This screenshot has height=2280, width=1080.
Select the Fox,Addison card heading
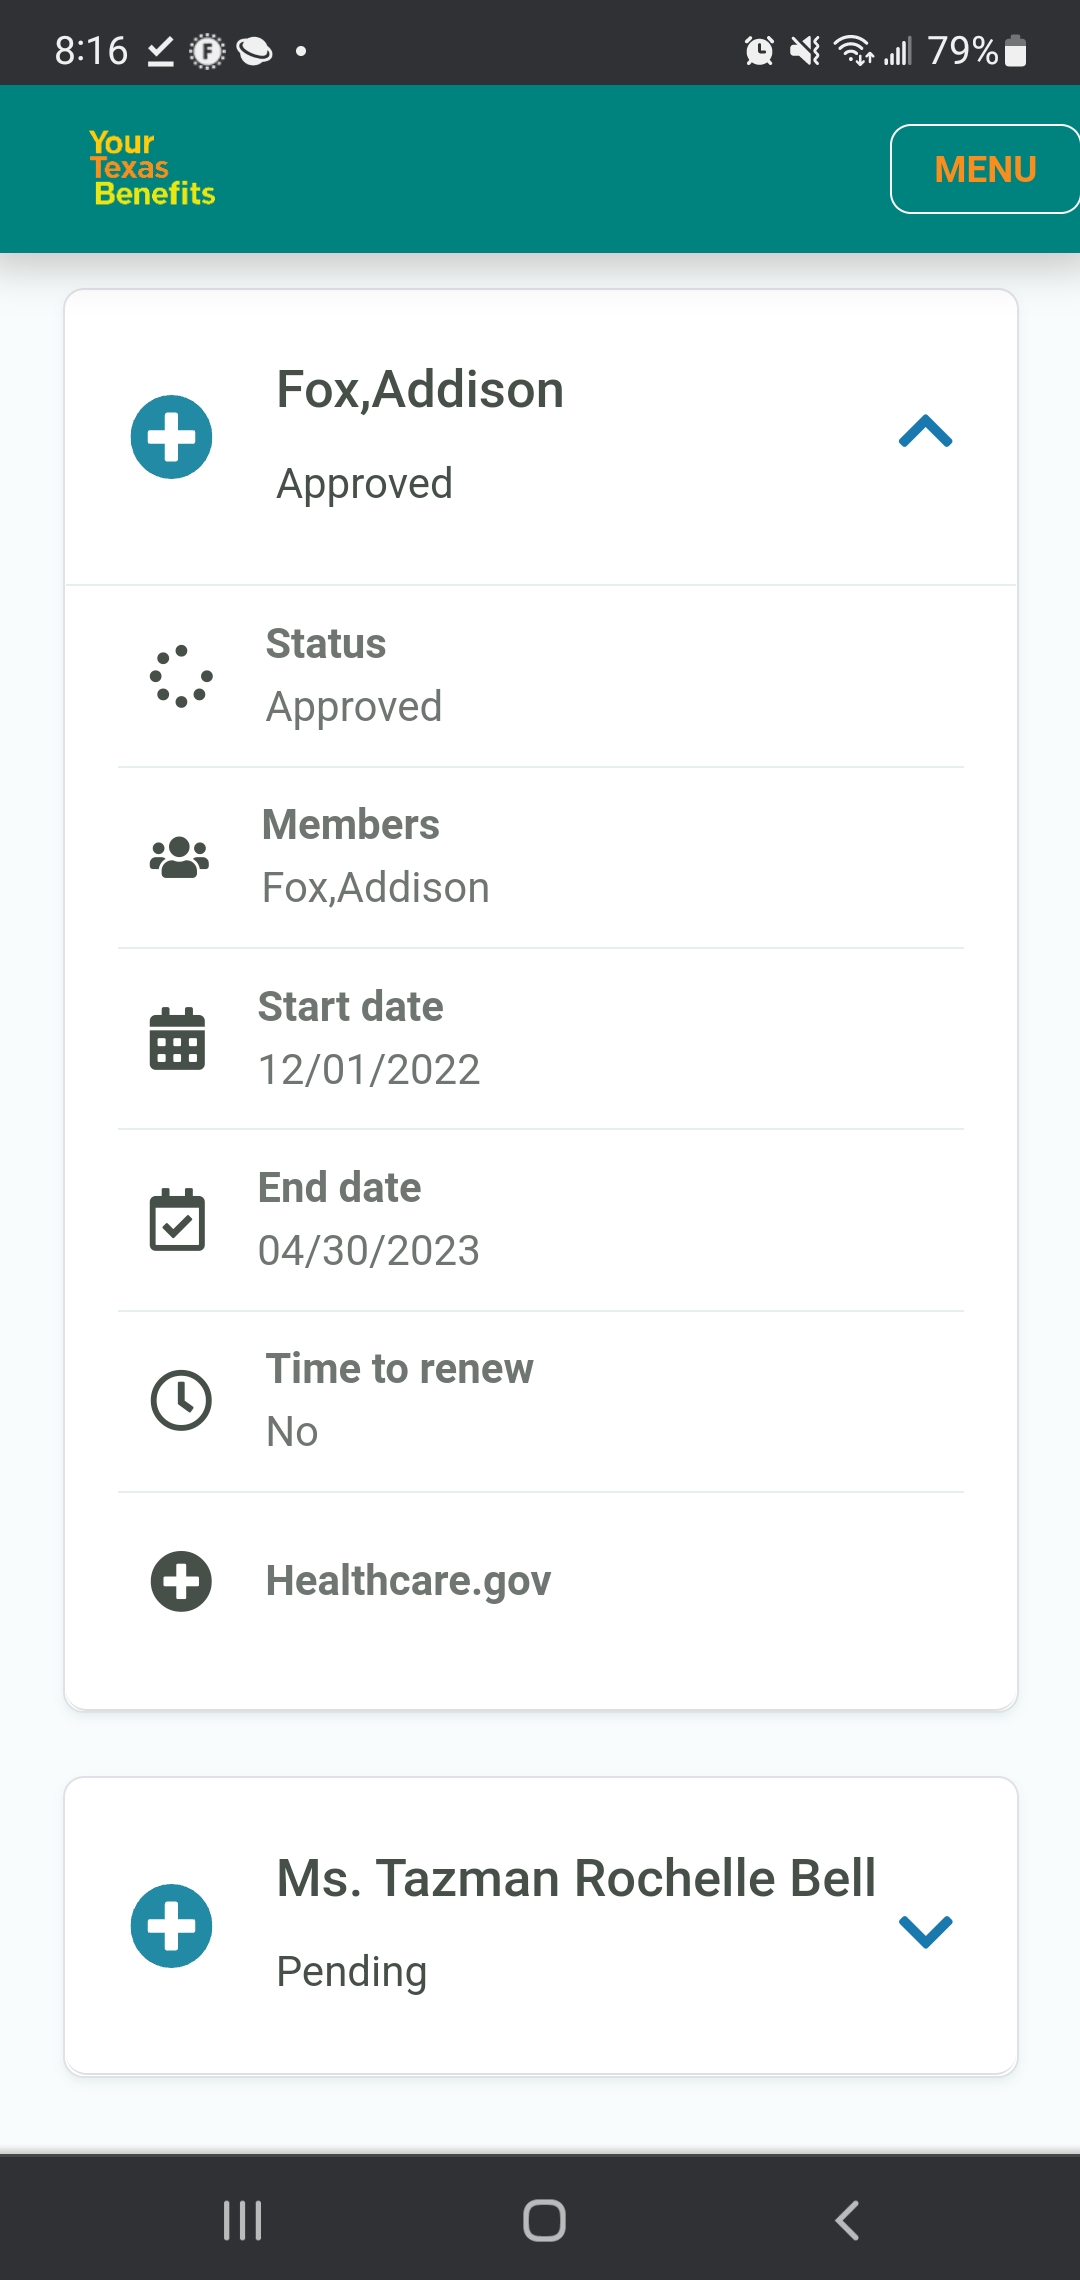pos(420,389)
